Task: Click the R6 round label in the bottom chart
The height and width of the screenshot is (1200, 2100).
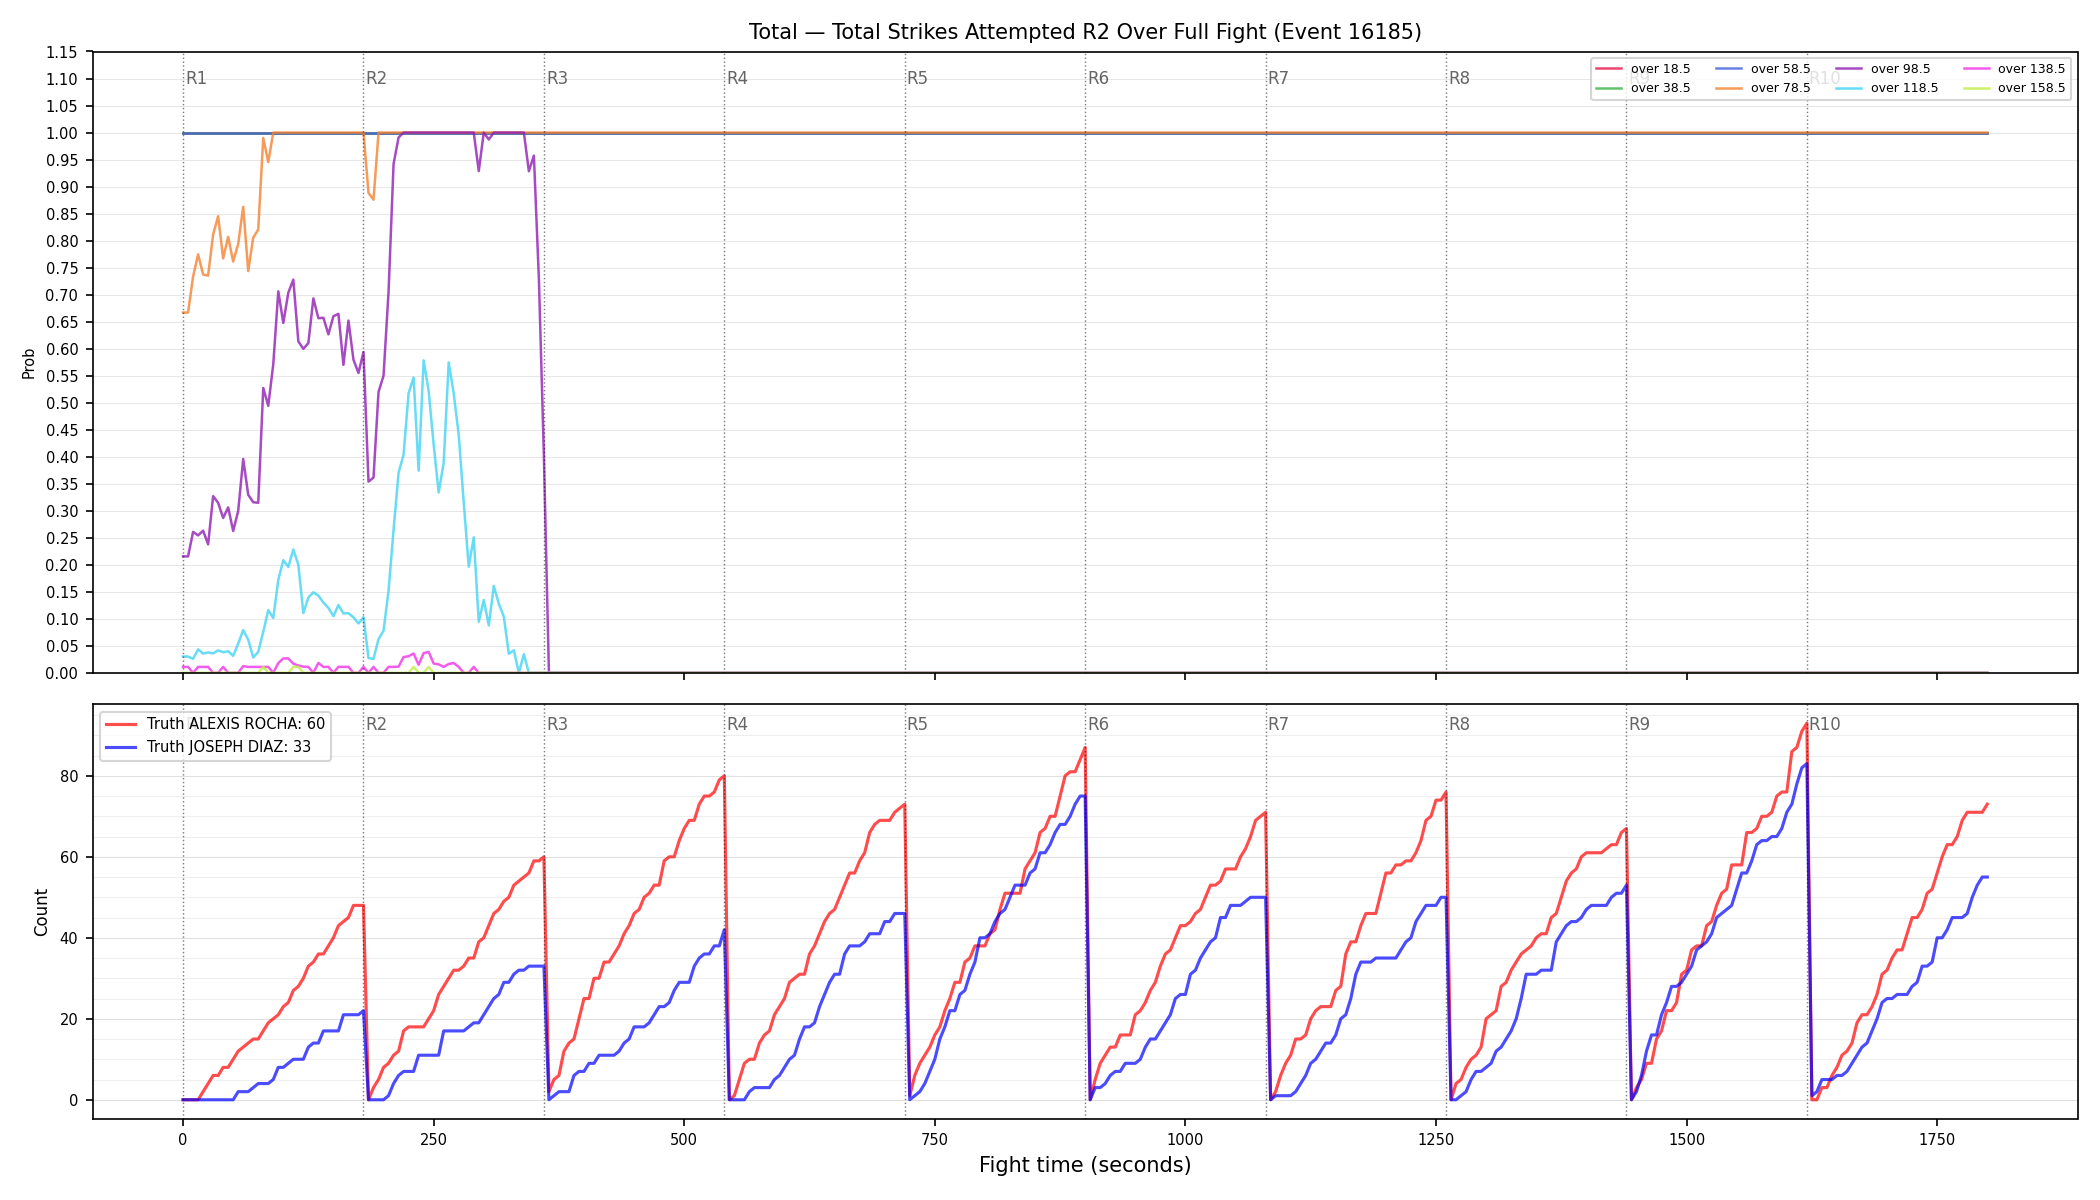Action: 1098,724
